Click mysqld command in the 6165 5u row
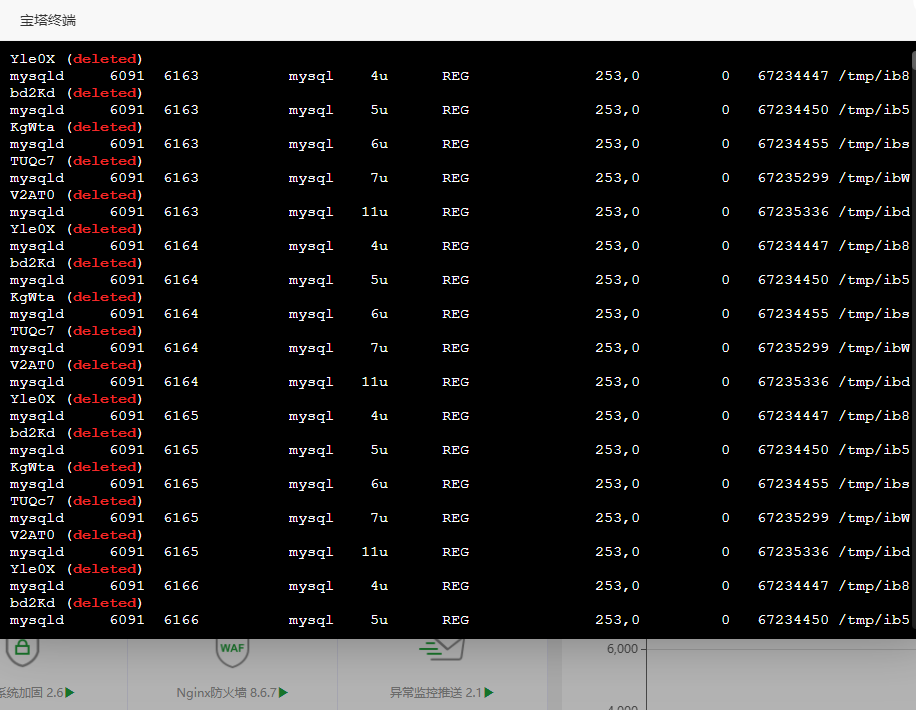 (x=37, y=450)
